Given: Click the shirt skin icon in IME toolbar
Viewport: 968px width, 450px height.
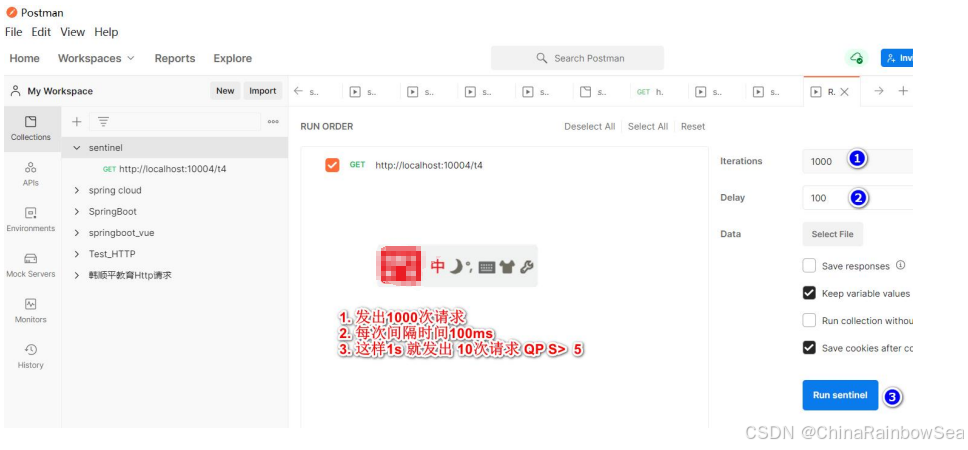Looking at the screenshot, I should (x=507, y=267).
